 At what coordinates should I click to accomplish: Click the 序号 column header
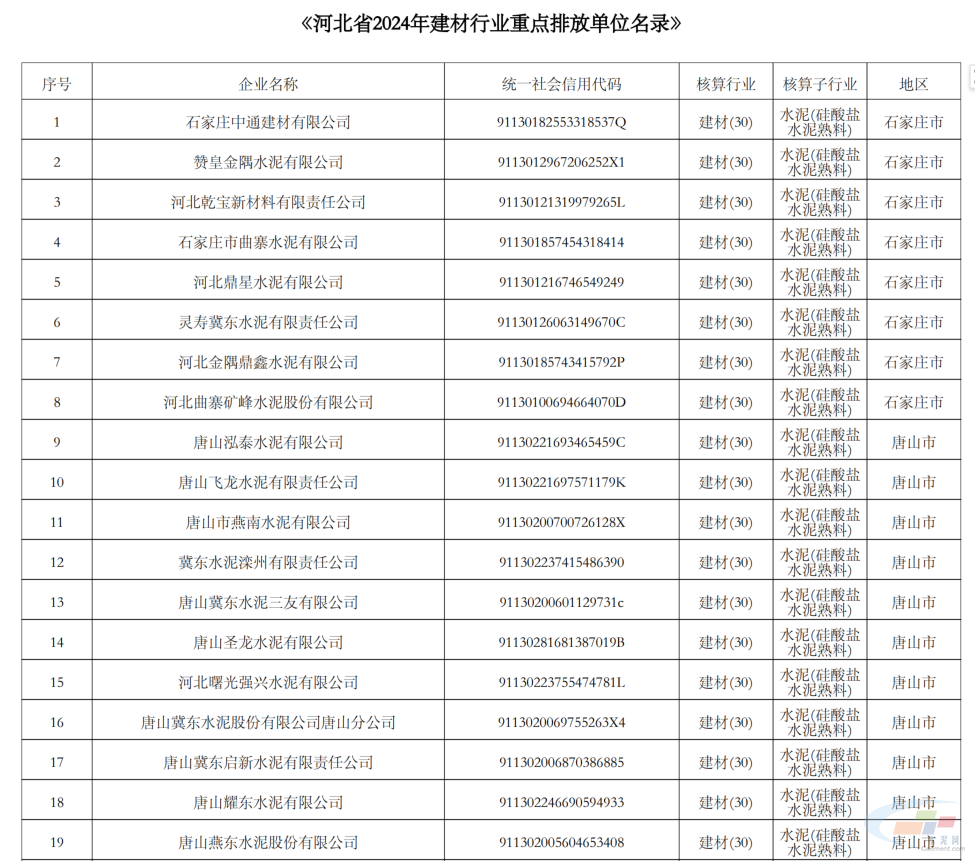pos(57,85)
